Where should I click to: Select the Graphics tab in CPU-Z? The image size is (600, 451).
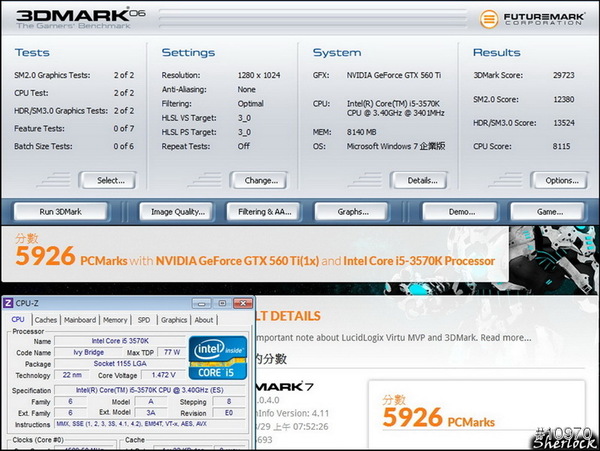[174, 320]
